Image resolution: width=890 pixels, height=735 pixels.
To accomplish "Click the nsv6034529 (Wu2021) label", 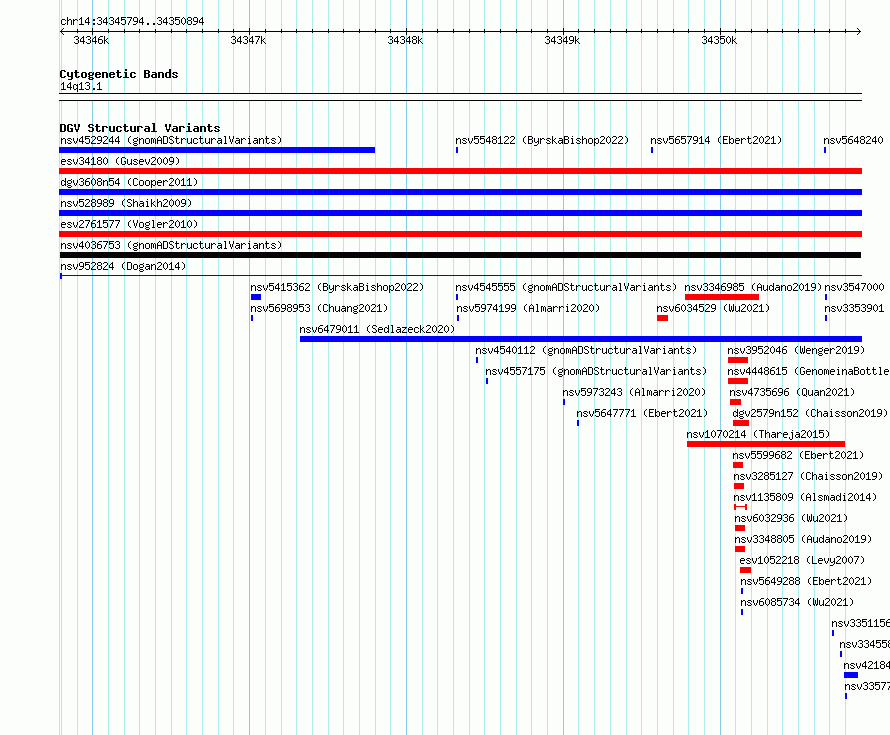I will 713,308.
